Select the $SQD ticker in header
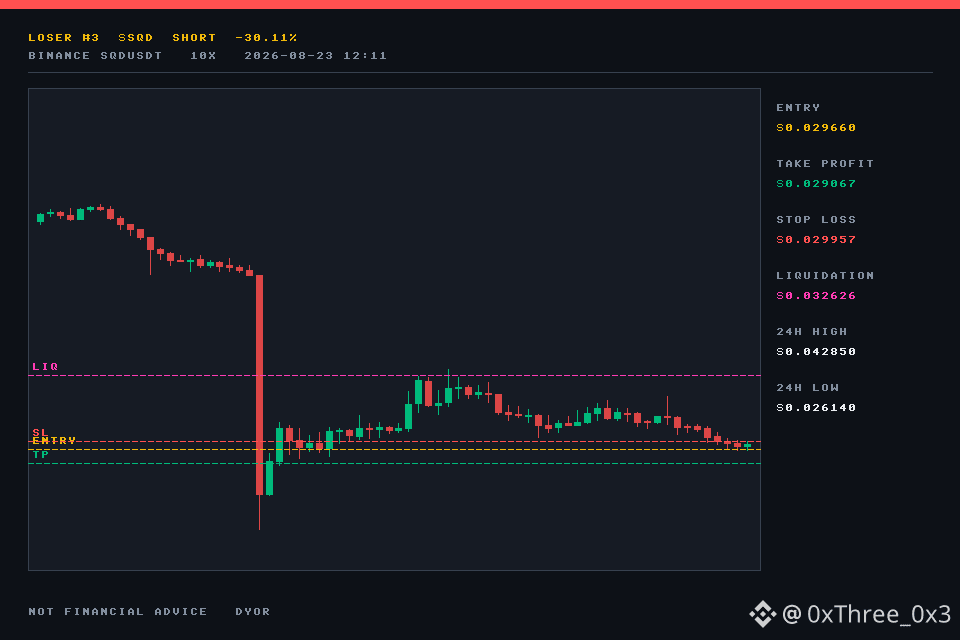 (136, 37)
